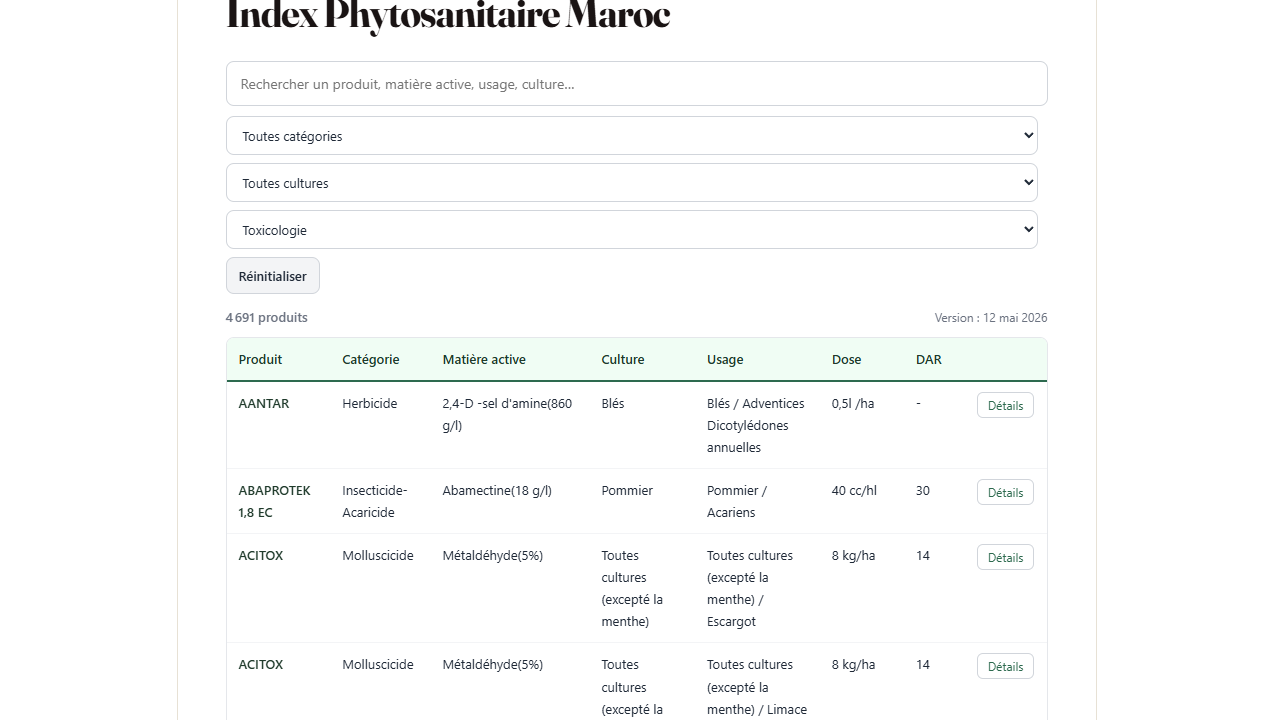Open Détails for AANTAR row

[1005, 405]
